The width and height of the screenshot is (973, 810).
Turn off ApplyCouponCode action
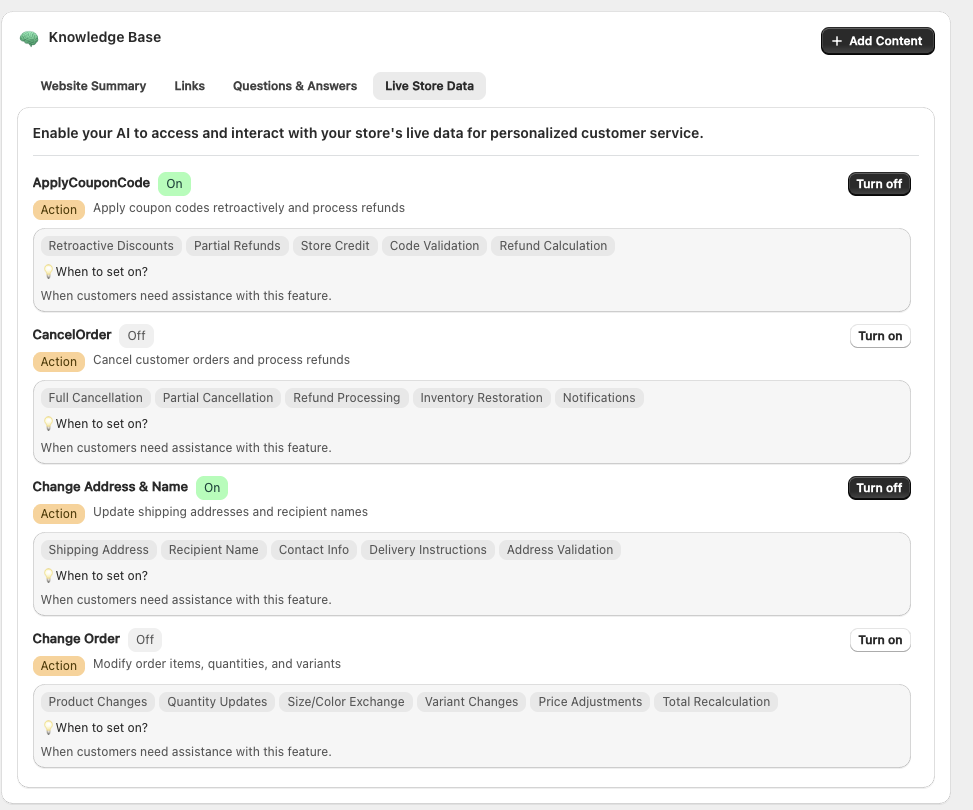[x=879, y=184]
